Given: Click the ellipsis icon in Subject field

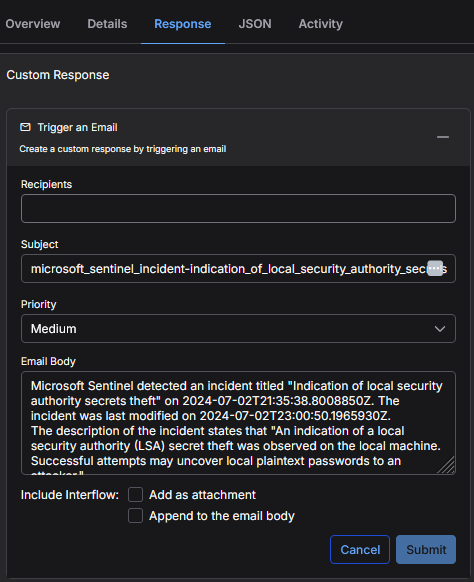Looking at the screenshot, I should pos(435,268).
